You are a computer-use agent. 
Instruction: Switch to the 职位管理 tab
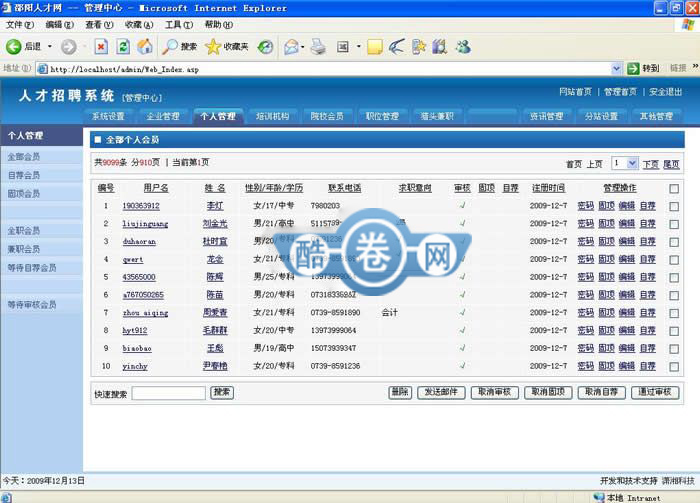(x=382, y=116)
